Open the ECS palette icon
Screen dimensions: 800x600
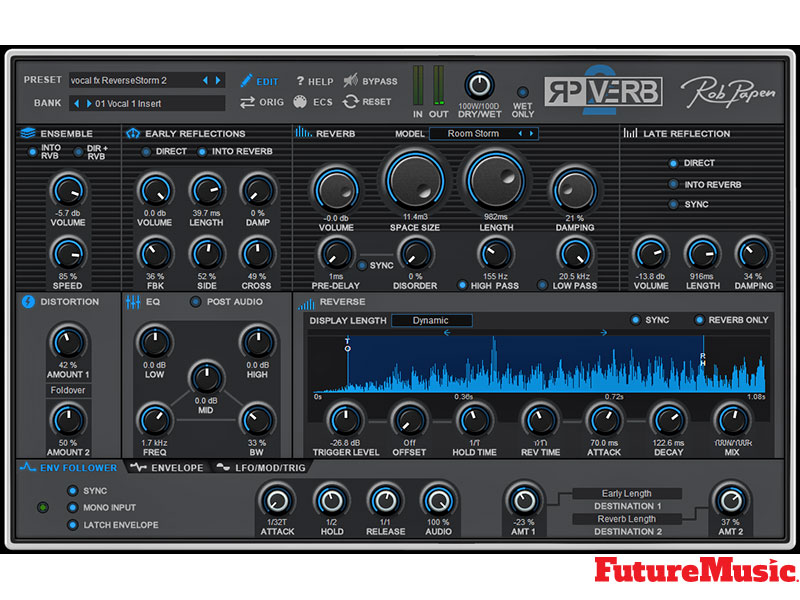coord(300,102)
